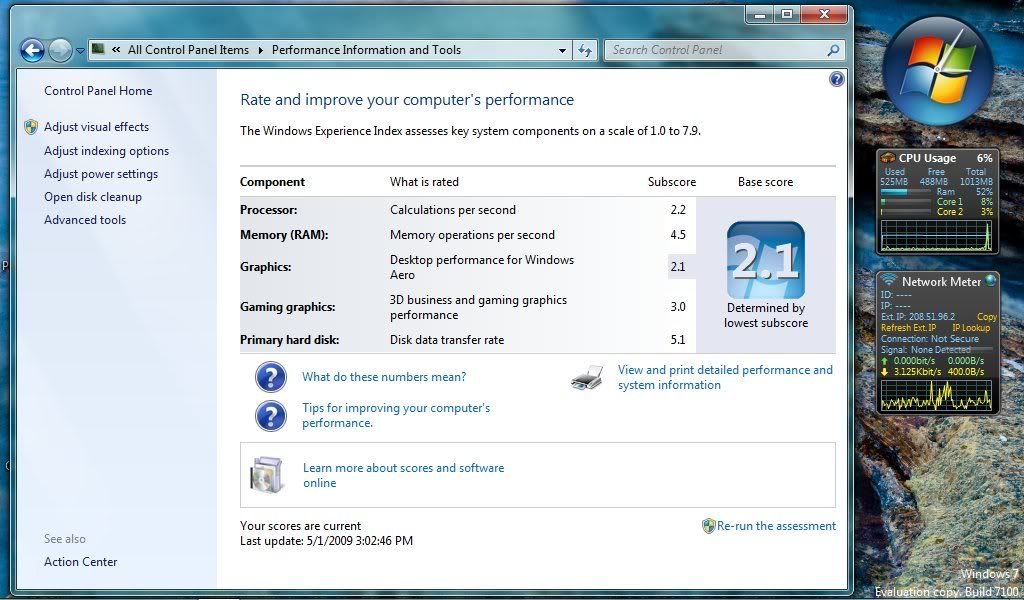
Task: Click the yellow download arrow in Network Meter
Action: (885, 371)
